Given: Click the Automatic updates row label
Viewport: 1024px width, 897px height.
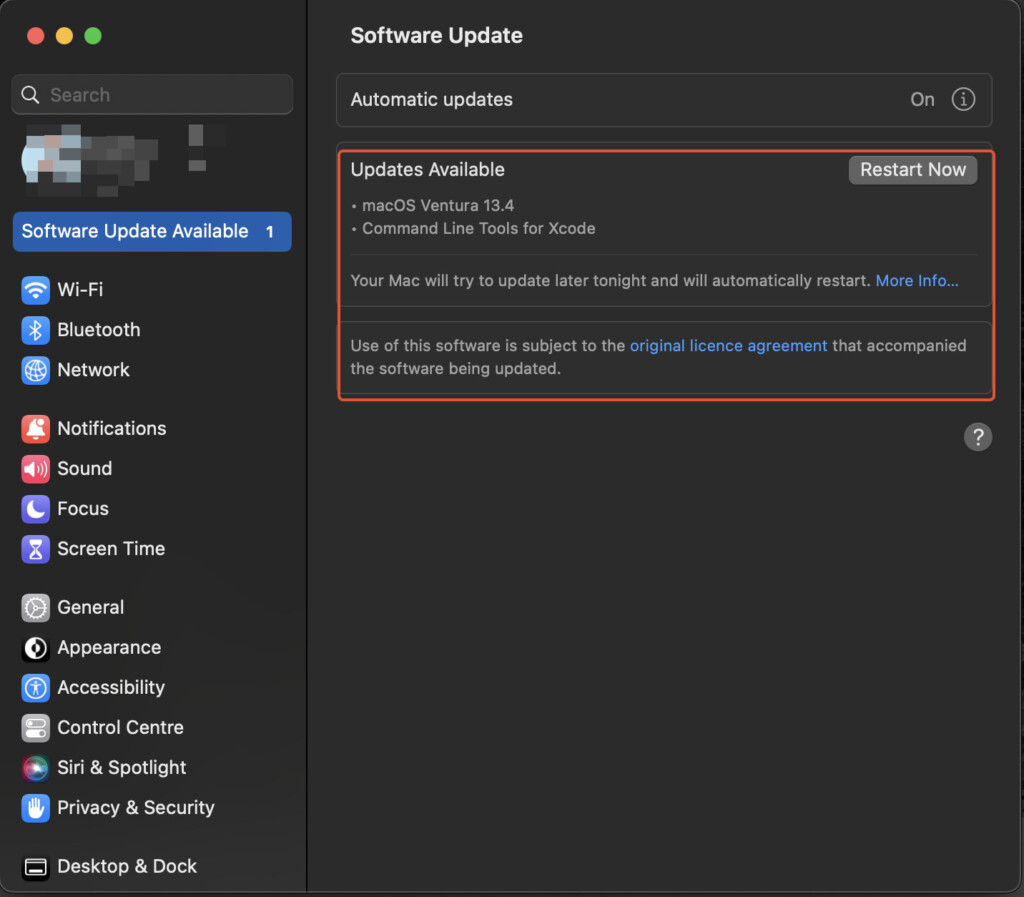Looking at the screenshot, I should coord(431,99).
